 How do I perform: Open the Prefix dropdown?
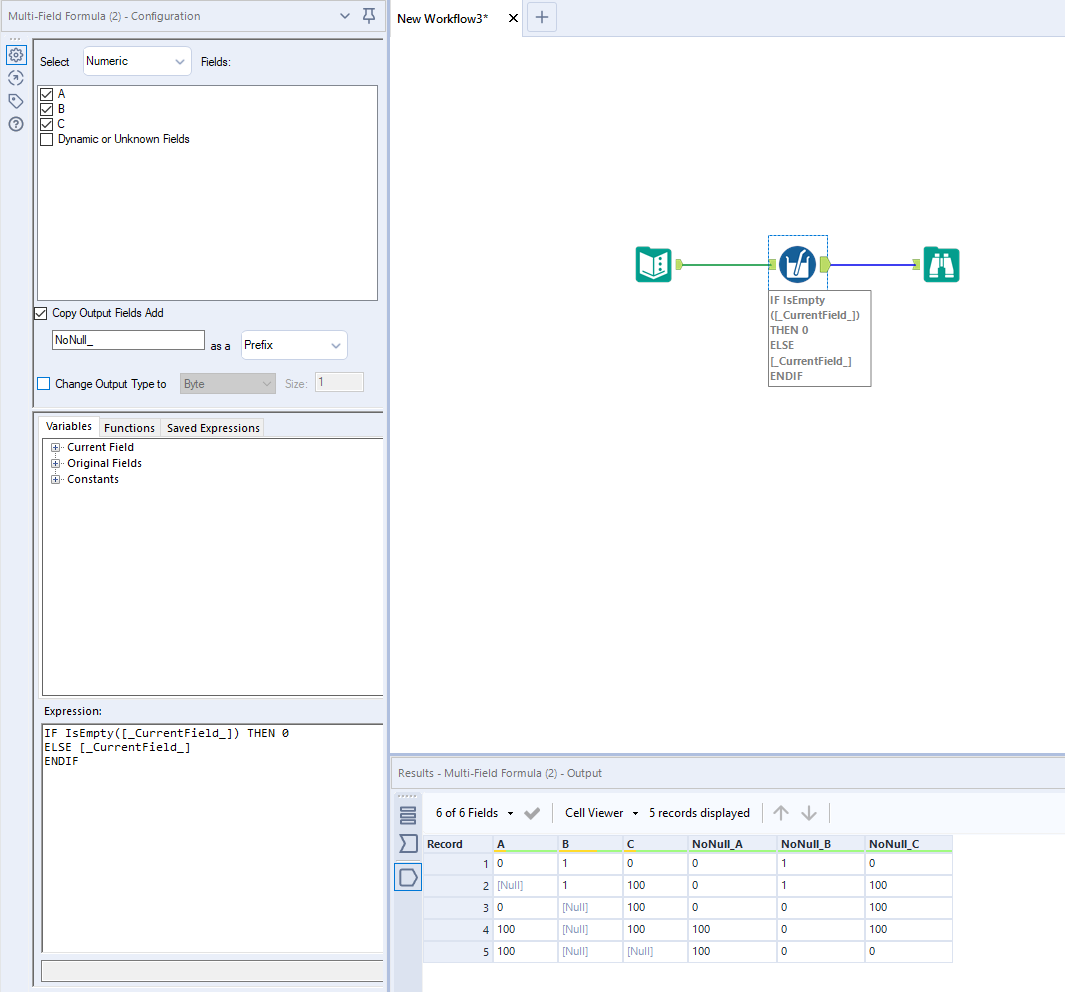pyautogui.click(x=294, y=345)
